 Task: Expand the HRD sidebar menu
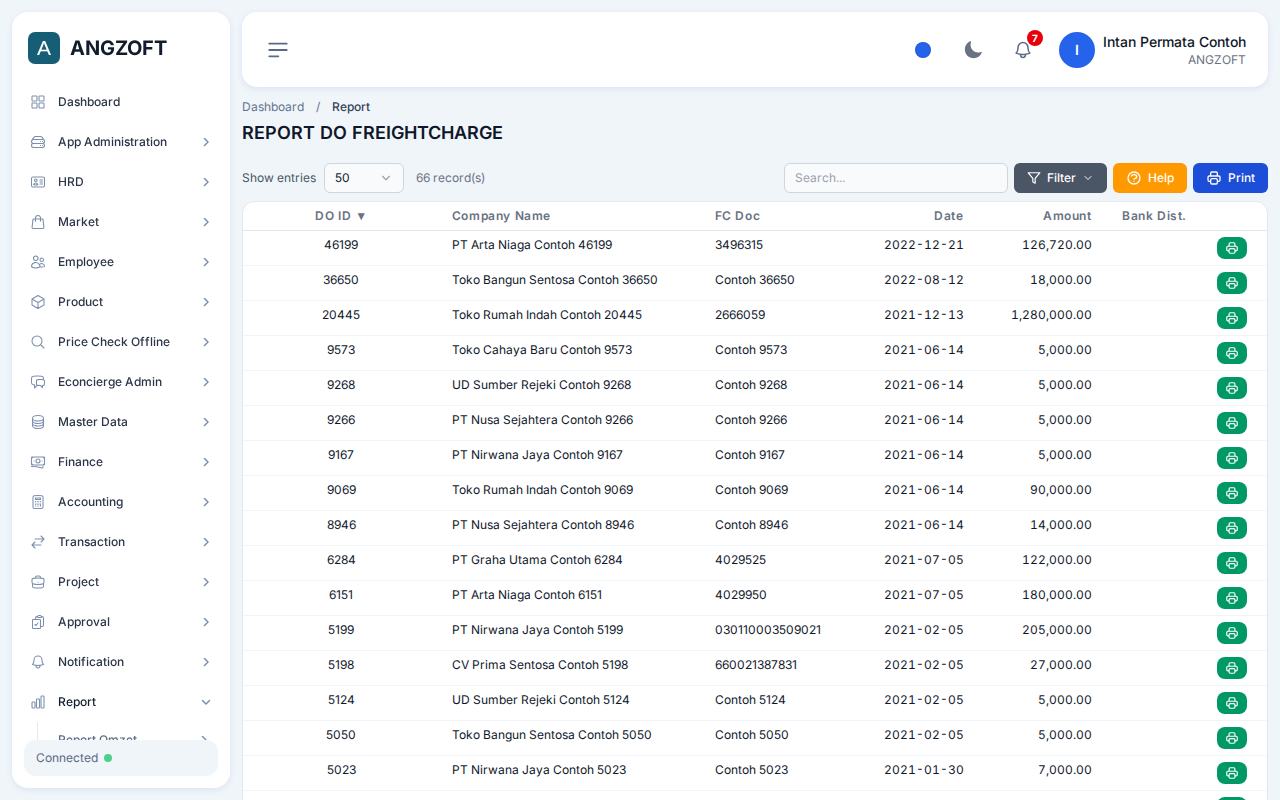click(121, 182)
